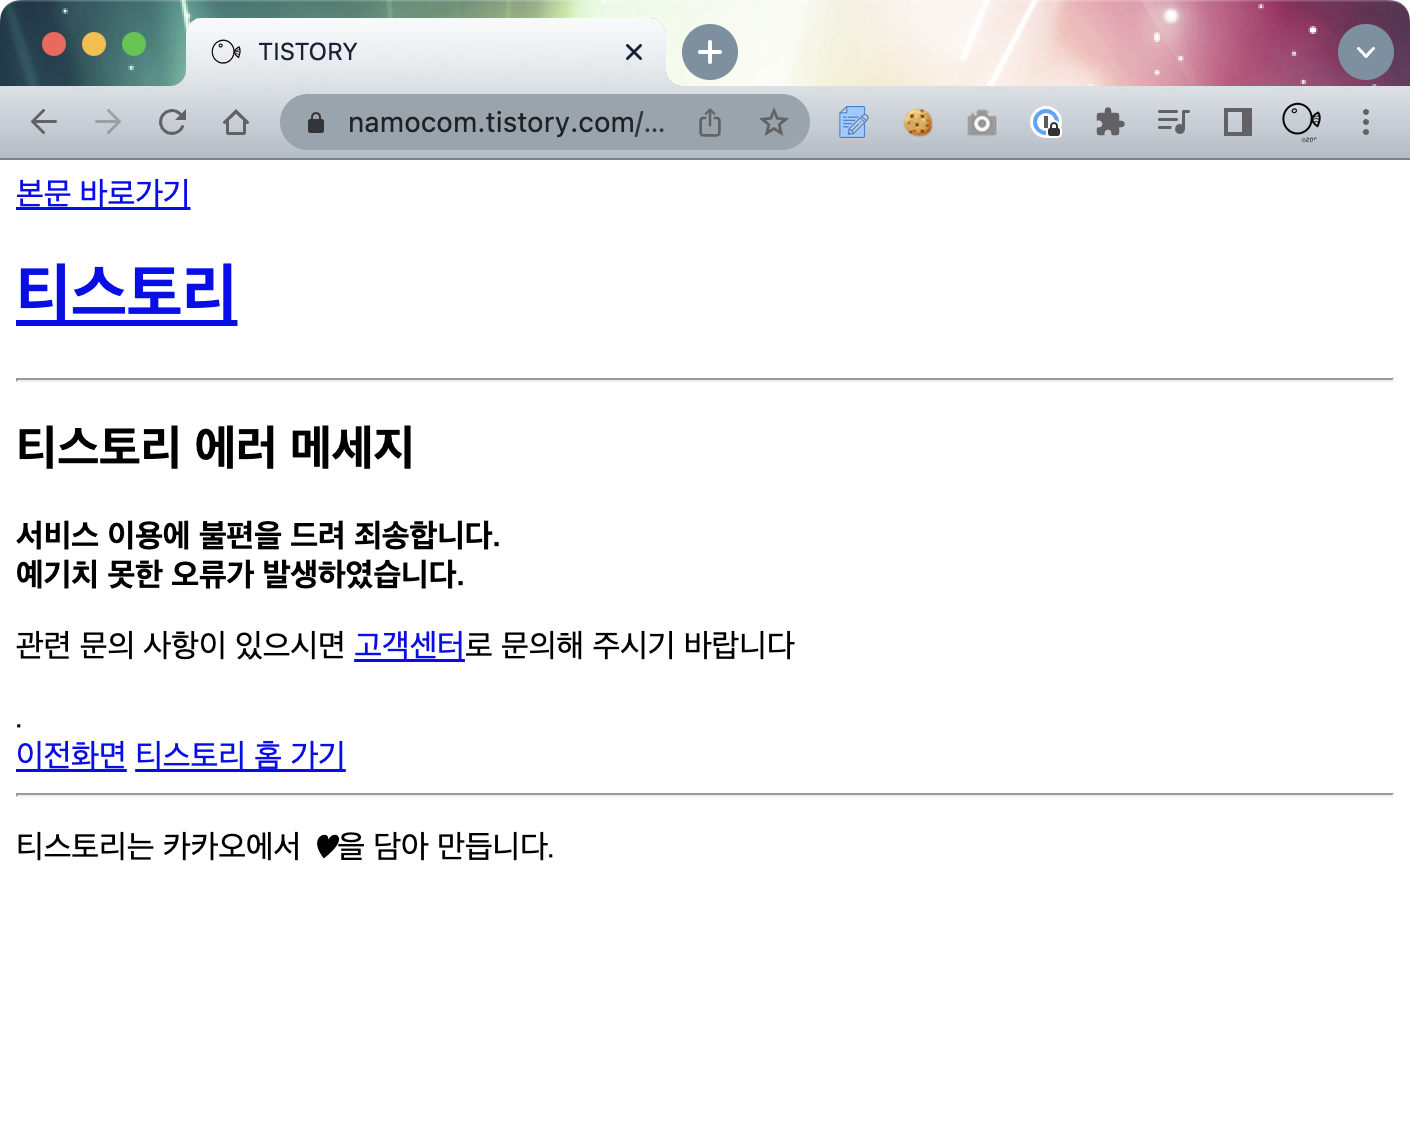Follow the 본문 바로가기 link
This screenshot has height=1126, width=1410.
103,193
